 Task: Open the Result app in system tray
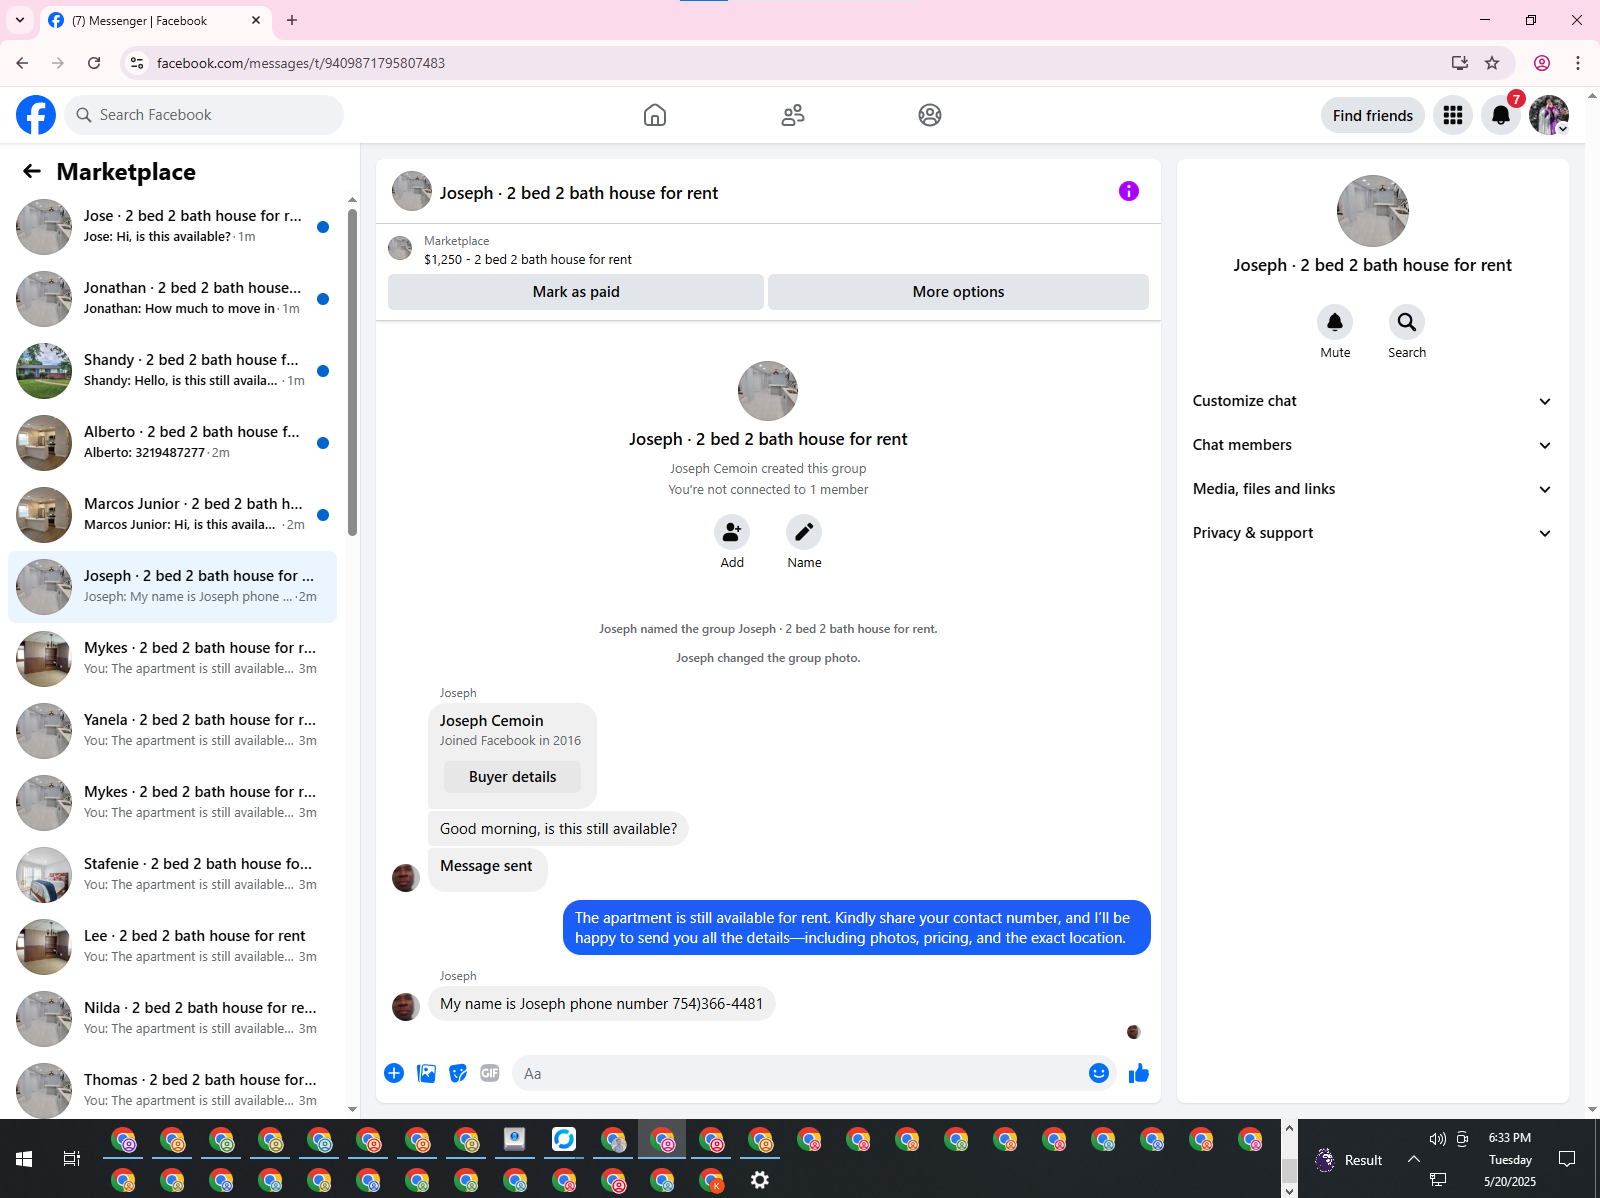click(x=1349, y=1160)
